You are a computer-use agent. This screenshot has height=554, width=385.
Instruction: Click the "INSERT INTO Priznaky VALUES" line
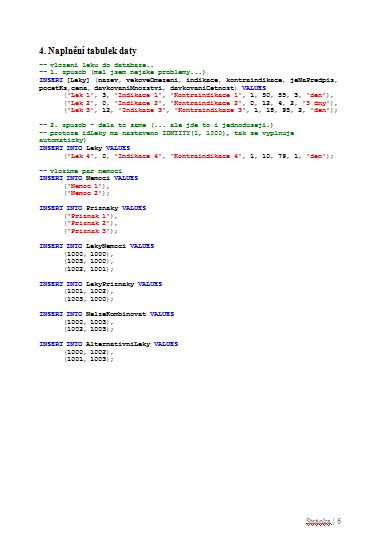(x=93, y=208)
